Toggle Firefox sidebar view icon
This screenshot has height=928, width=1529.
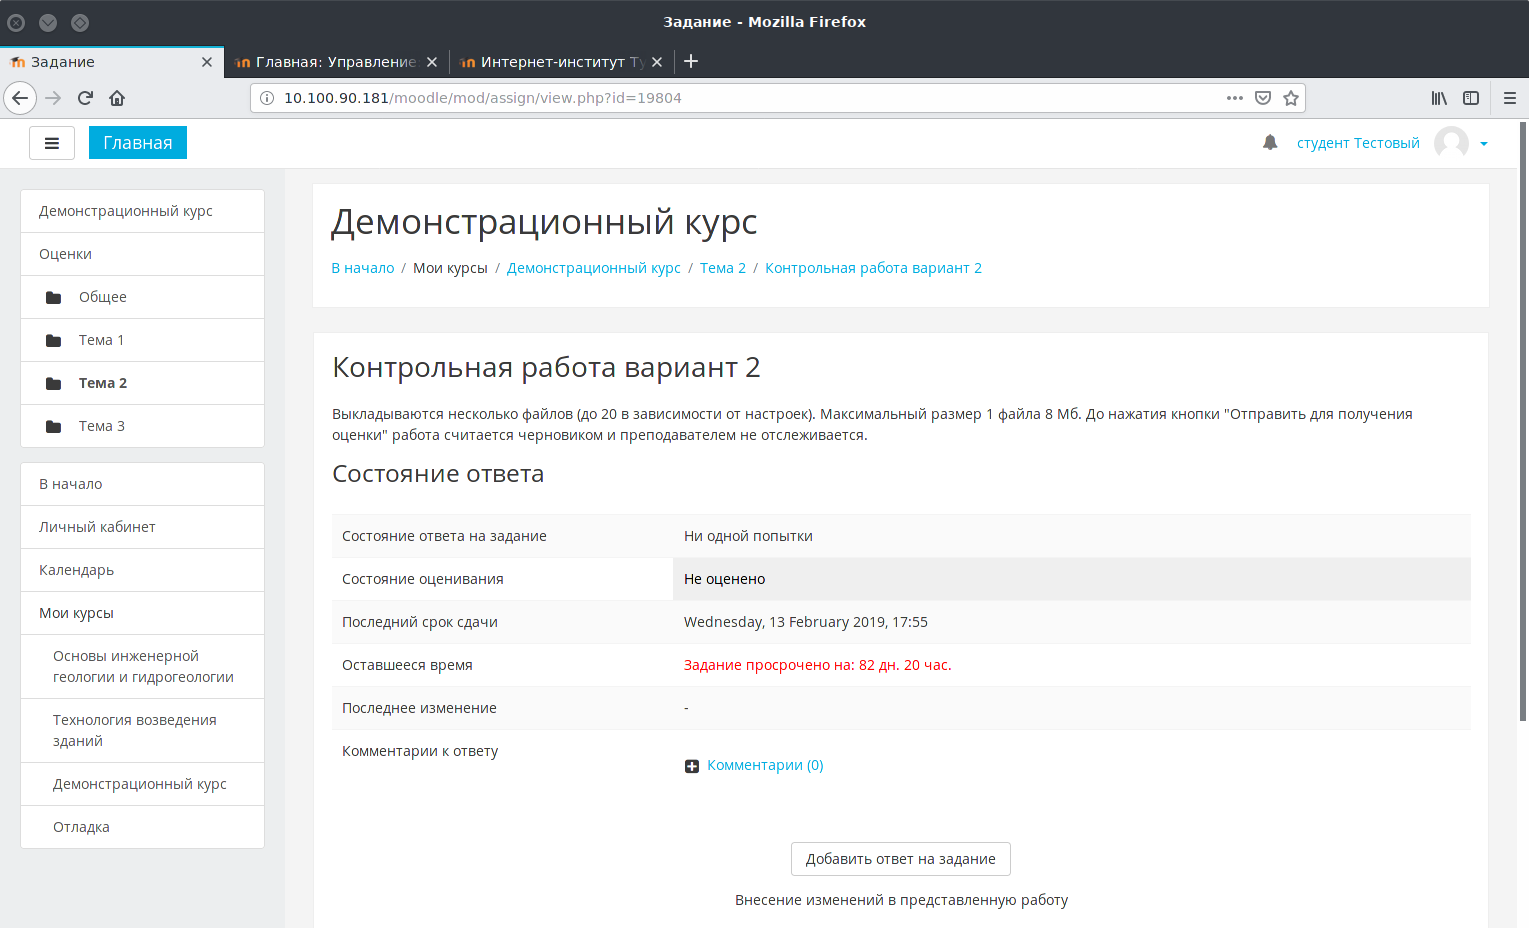(x=1471, y=98)
